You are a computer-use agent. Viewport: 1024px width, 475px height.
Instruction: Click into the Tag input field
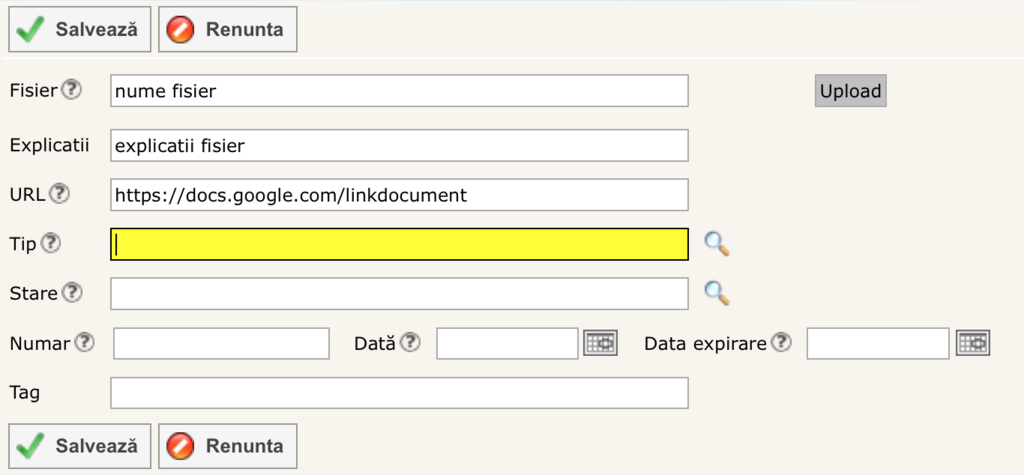pos(399,393)
